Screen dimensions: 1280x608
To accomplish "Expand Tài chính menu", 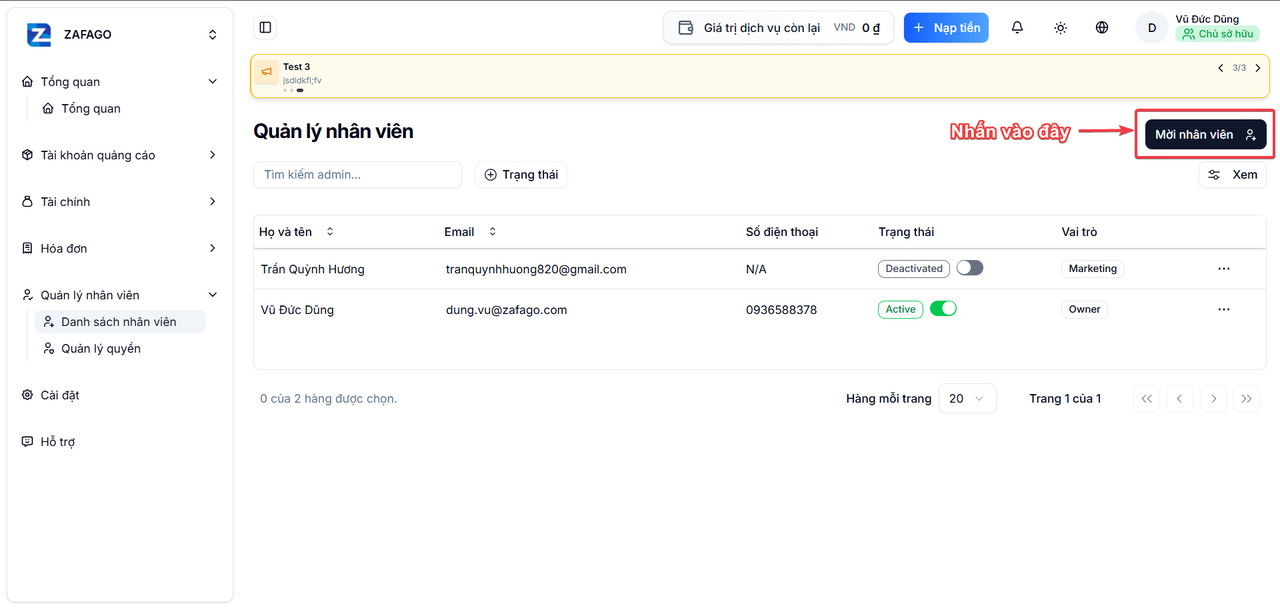I will coord(119,202).
